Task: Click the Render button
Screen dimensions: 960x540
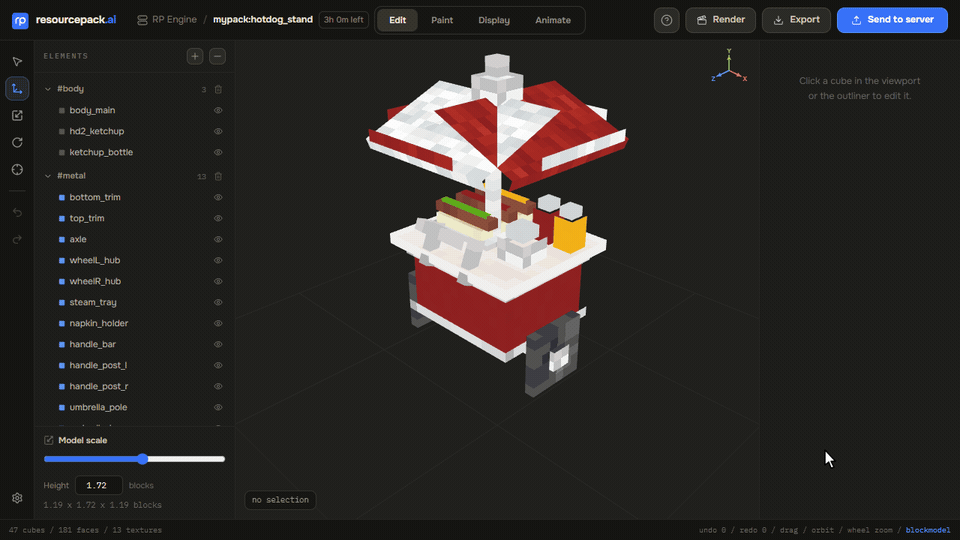Action: pyautogui.click(x=721, y=20)
